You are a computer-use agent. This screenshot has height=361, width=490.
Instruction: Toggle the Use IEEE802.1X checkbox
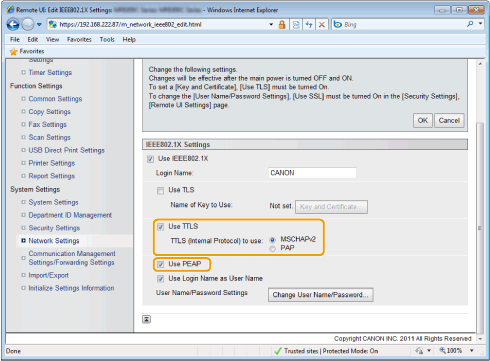coord(150,159)
